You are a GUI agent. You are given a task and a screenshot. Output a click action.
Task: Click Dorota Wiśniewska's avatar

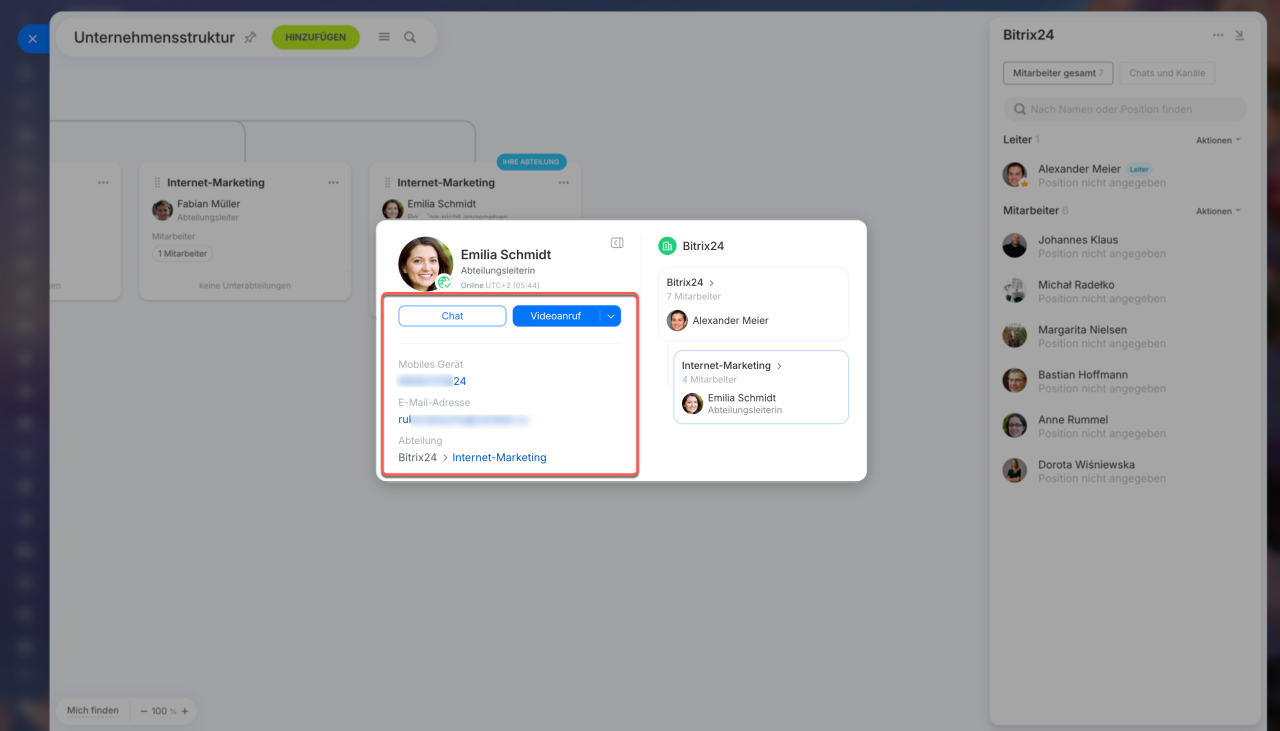1015,471
